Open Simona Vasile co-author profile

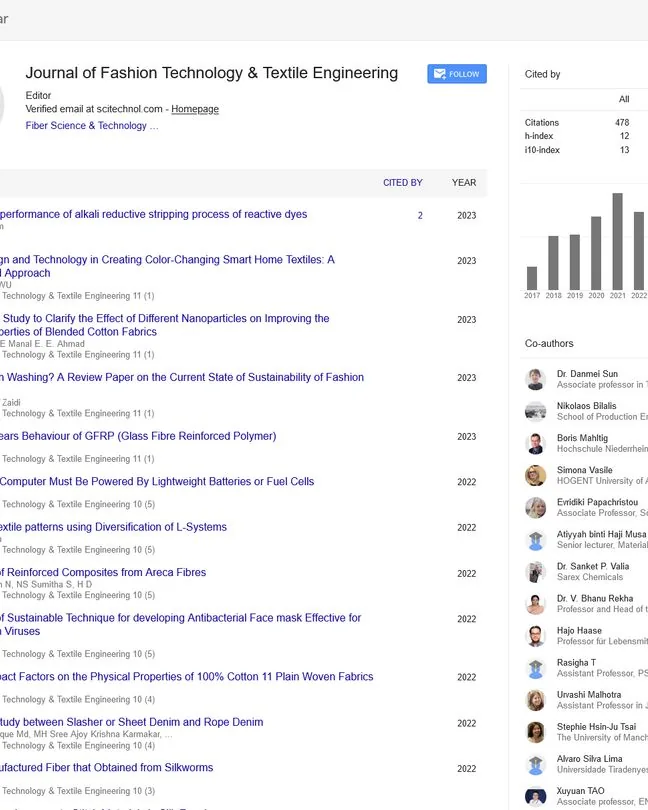[x=584, y=470]
